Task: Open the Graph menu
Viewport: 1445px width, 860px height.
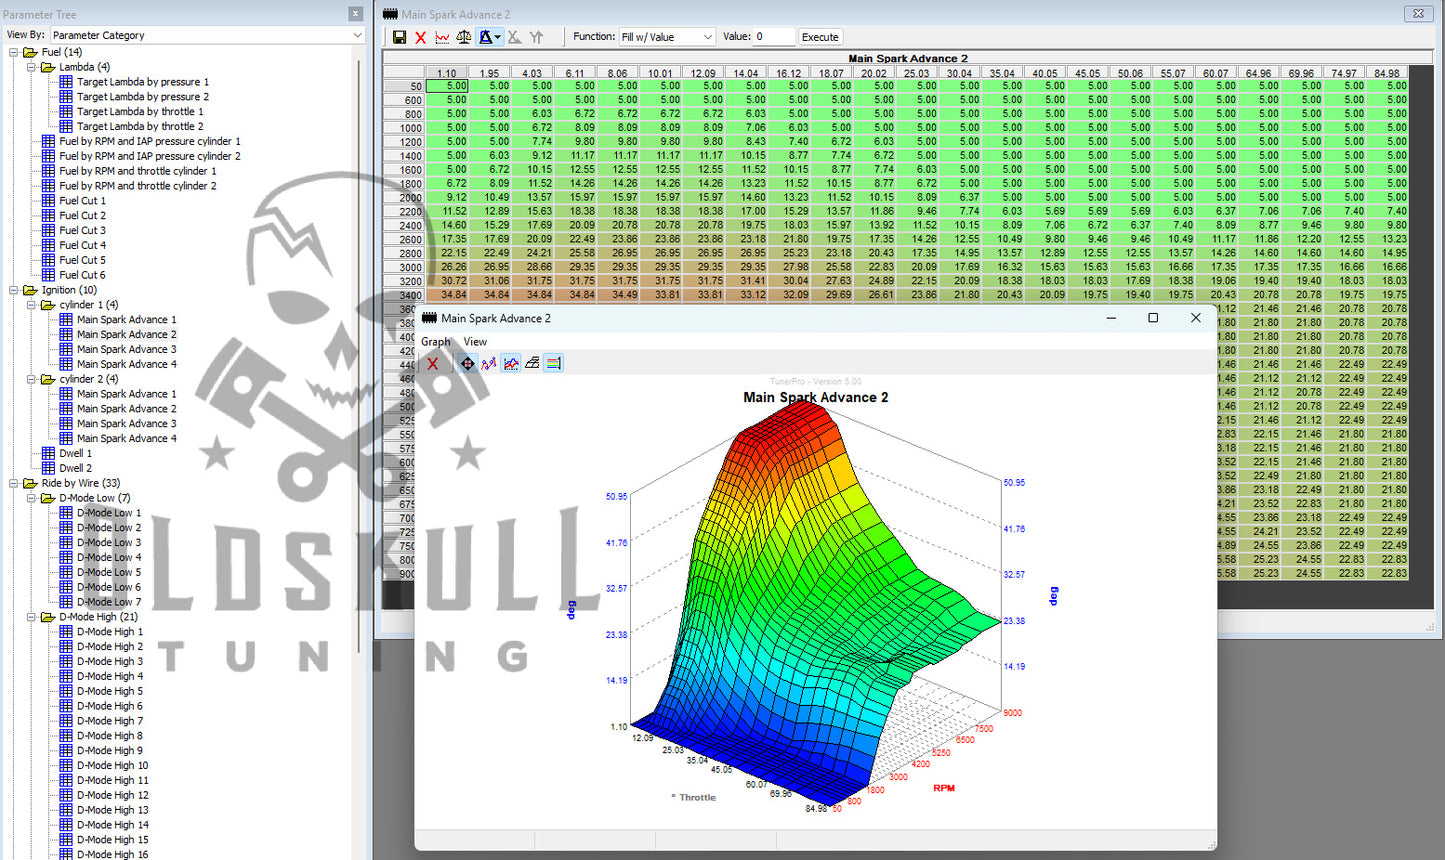Action: tap(435, 342)
